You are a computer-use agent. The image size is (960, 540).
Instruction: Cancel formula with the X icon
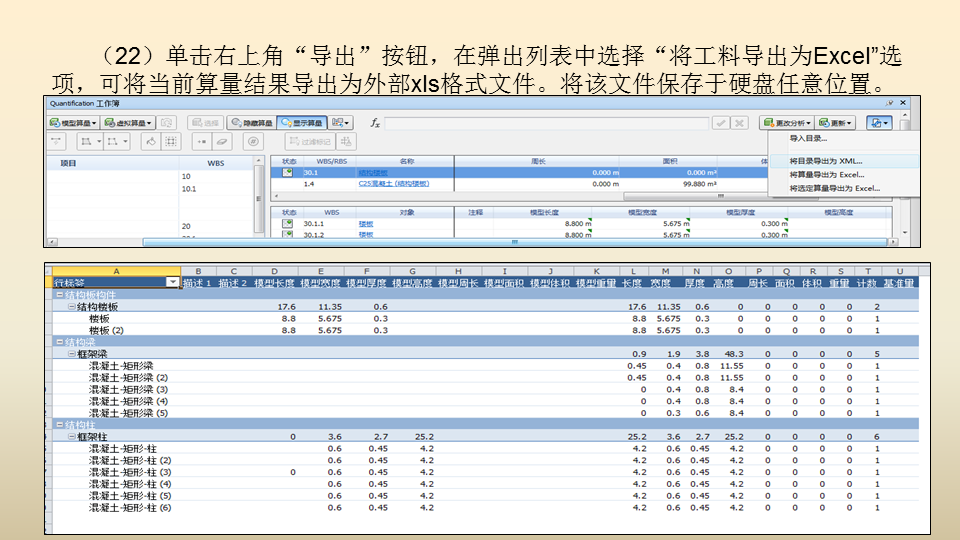740,123
